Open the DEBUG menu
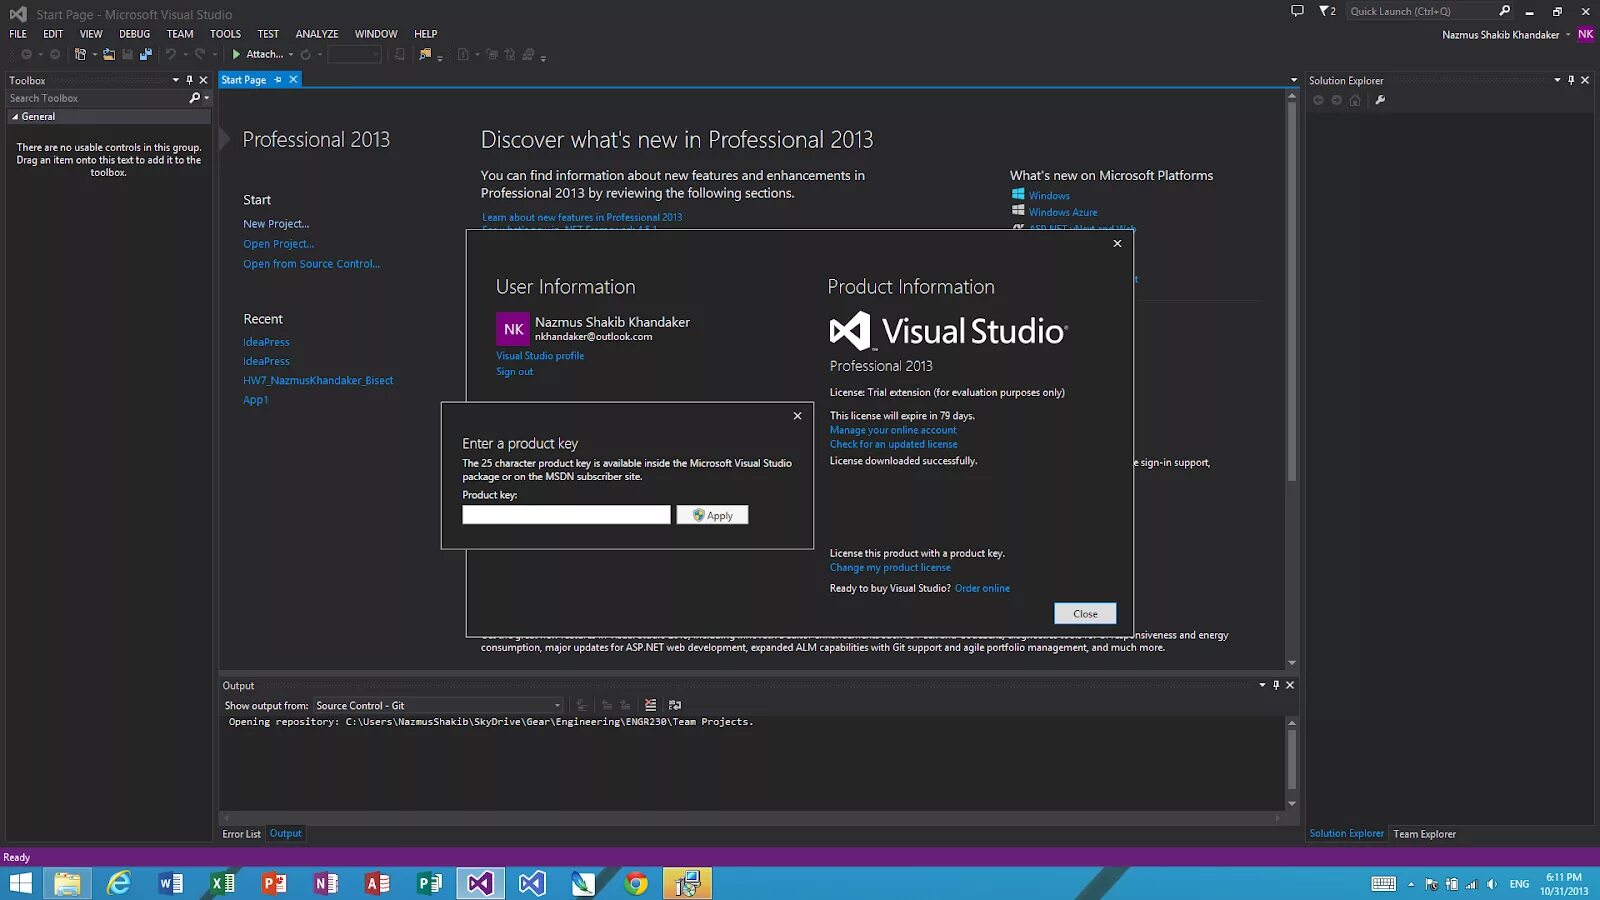Image resolution: width=1600 pixels, height=900 pixels. [x=134, y=34]
